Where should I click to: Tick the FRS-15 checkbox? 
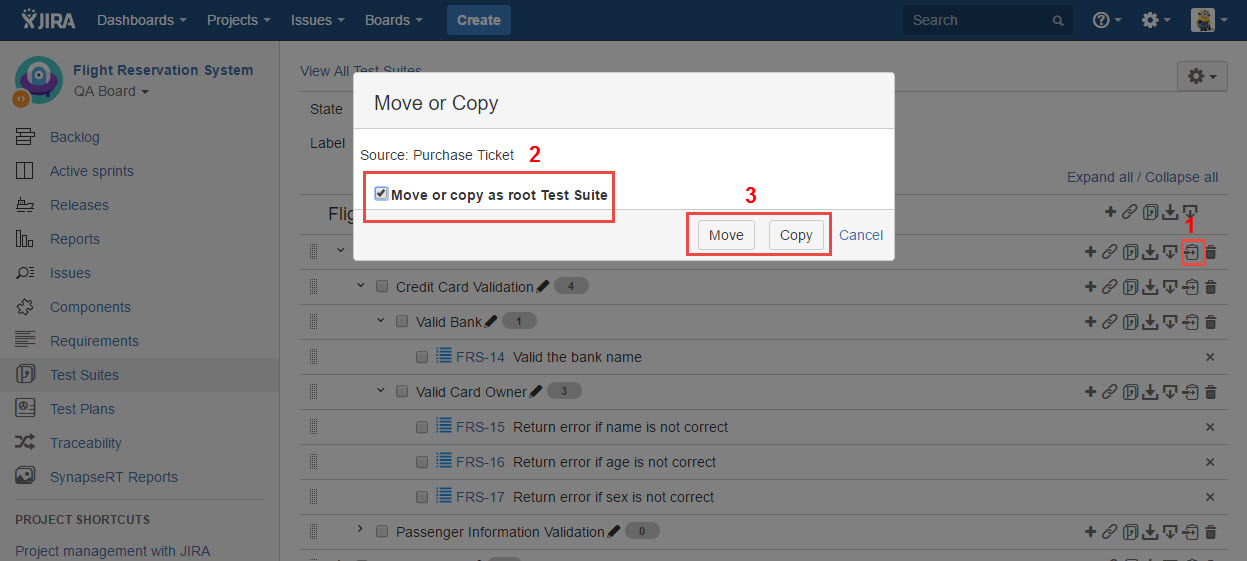(x=422, y=427)
